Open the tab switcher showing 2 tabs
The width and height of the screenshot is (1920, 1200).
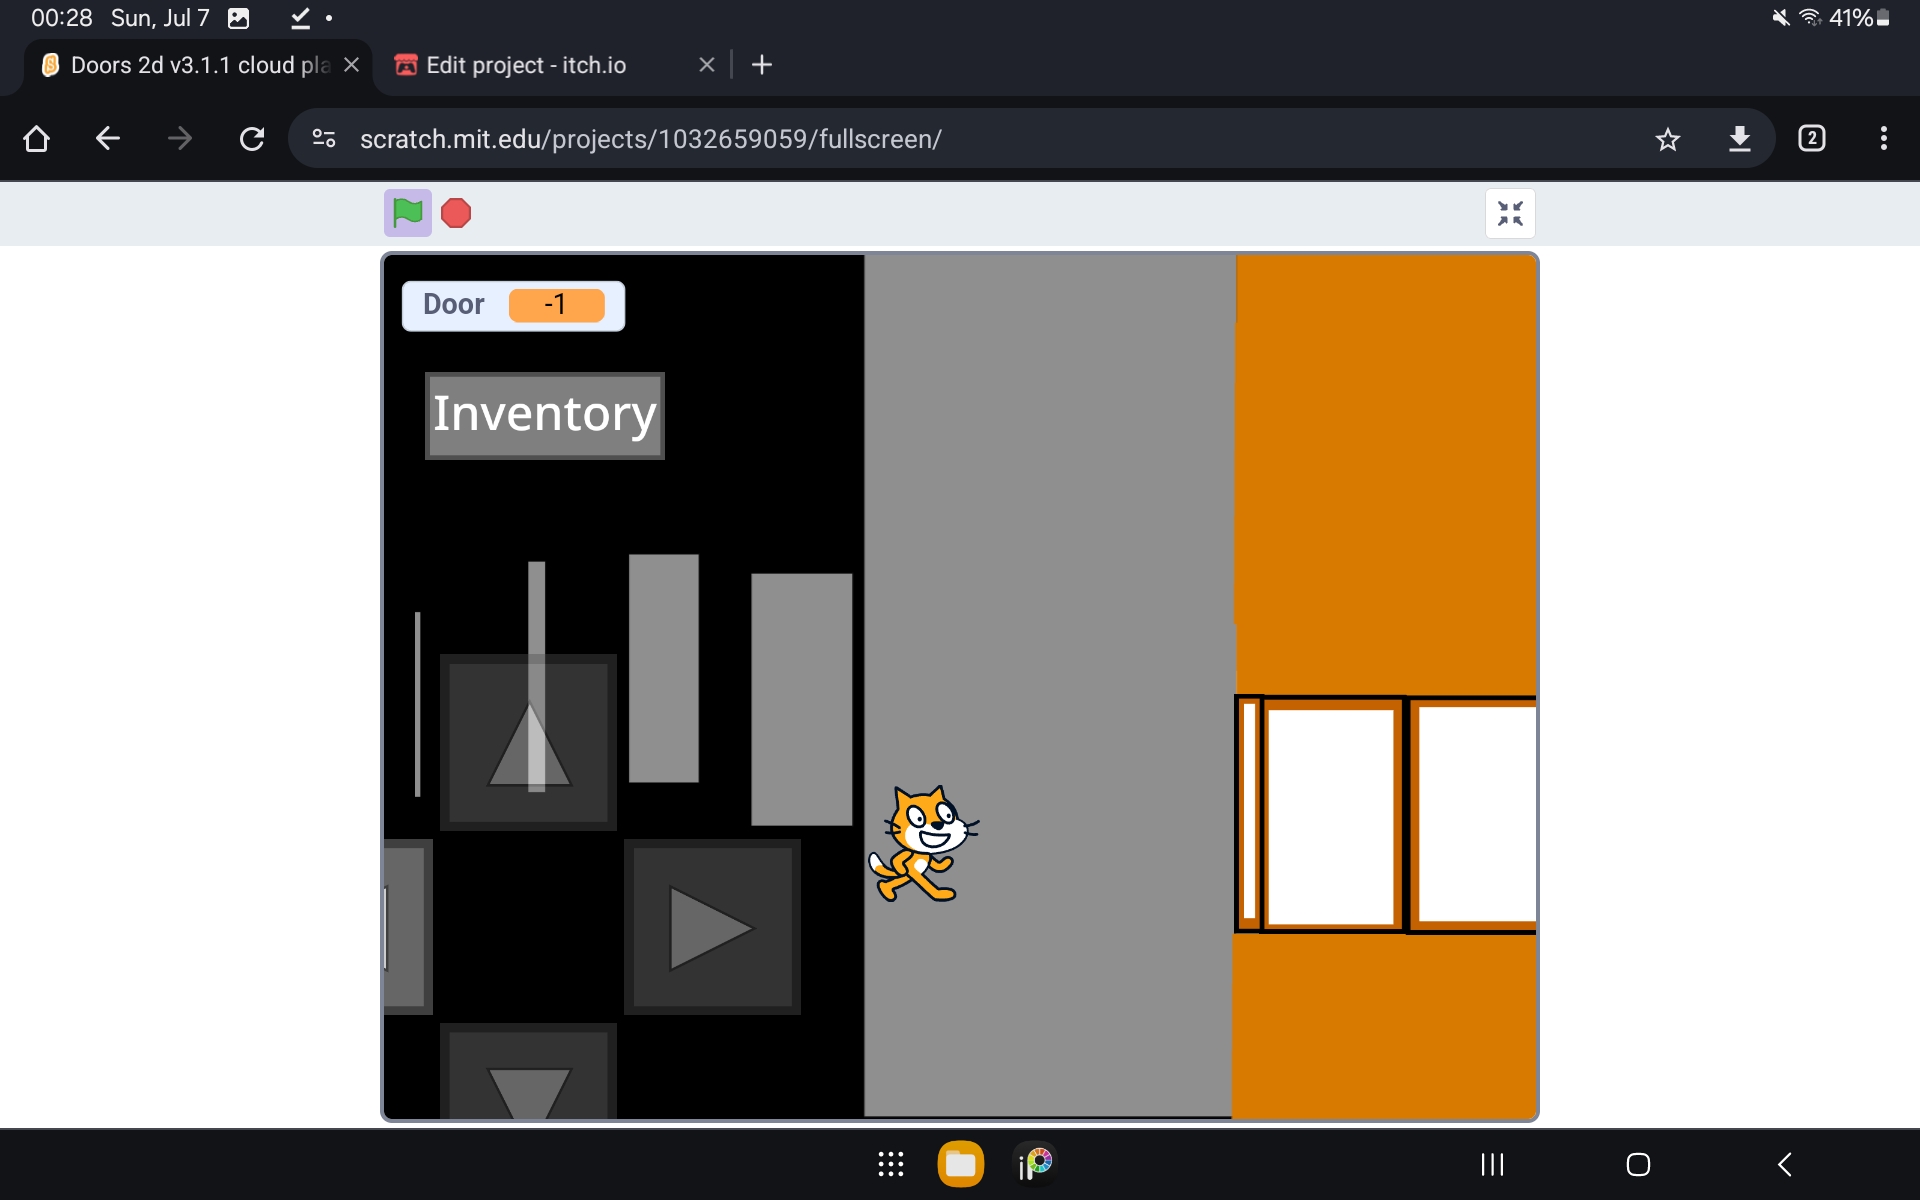coord(1811,139)
